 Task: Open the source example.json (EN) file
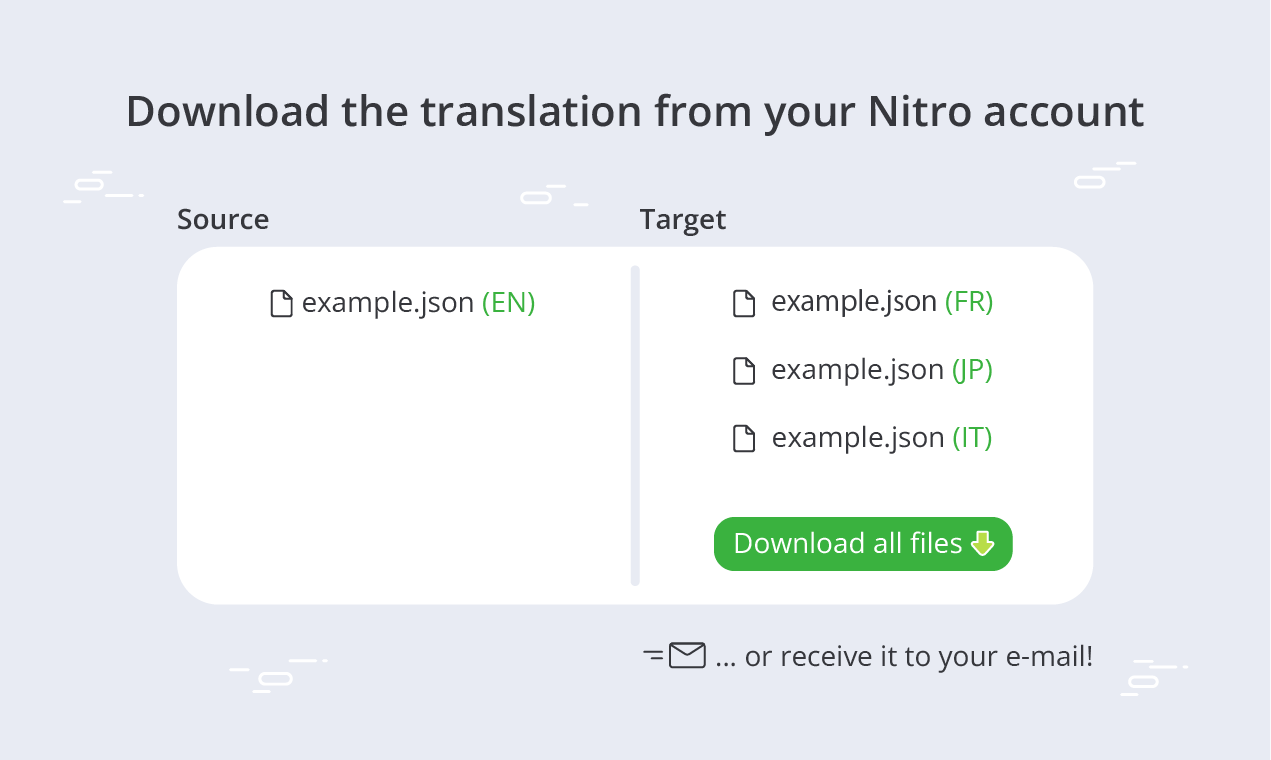click(x=403, y=303)
